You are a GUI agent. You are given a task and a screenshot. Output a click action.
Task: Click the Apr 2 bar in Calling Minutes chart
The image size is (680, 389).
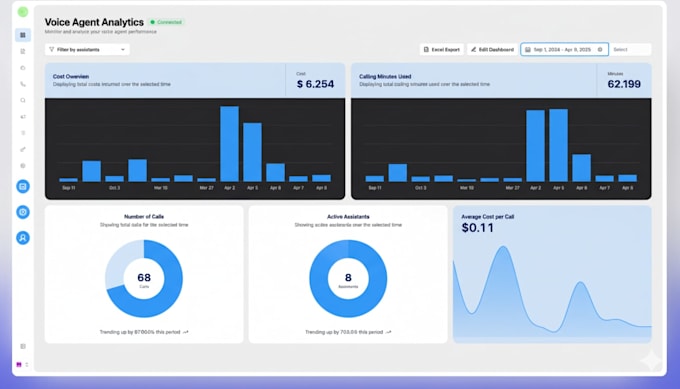click(x=536, y=146)
